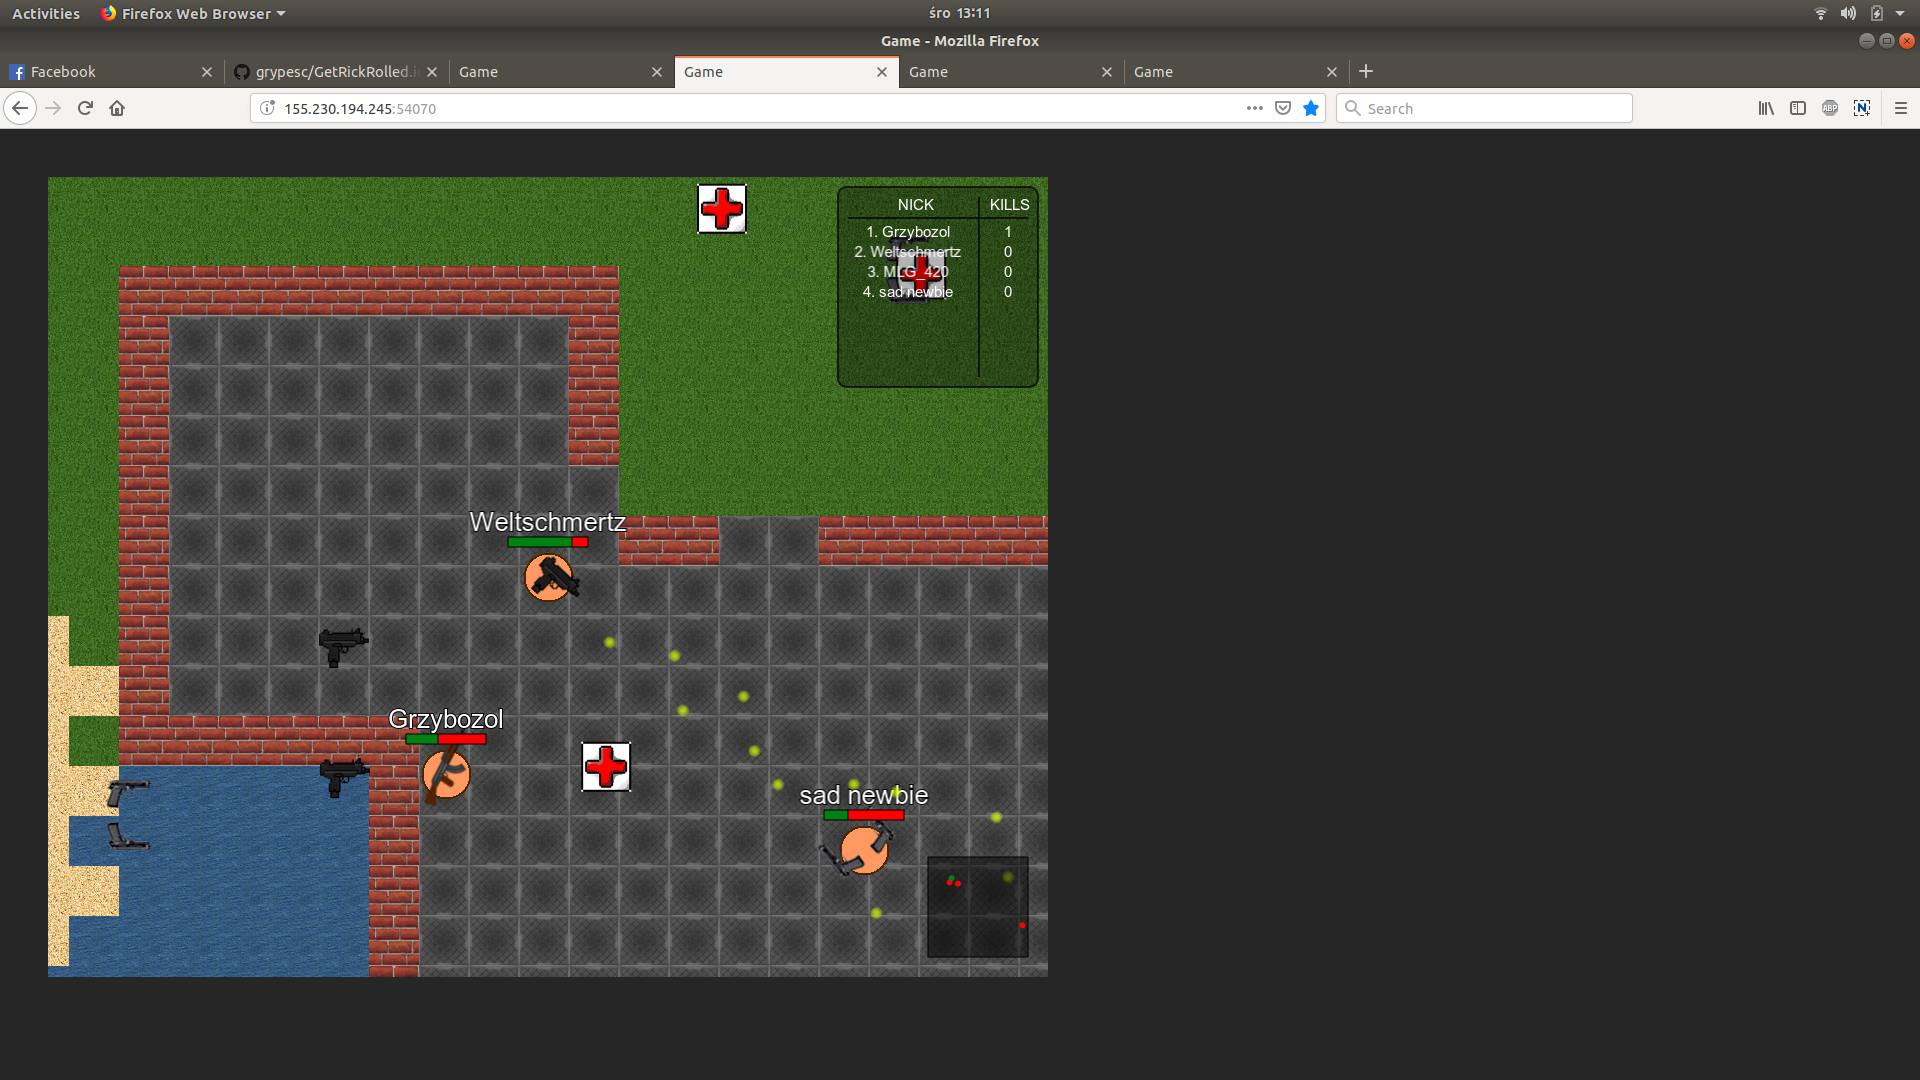Click the audio/speaker icon in the status bar
1920x1080 pixels.
[x=1847, y=13]
